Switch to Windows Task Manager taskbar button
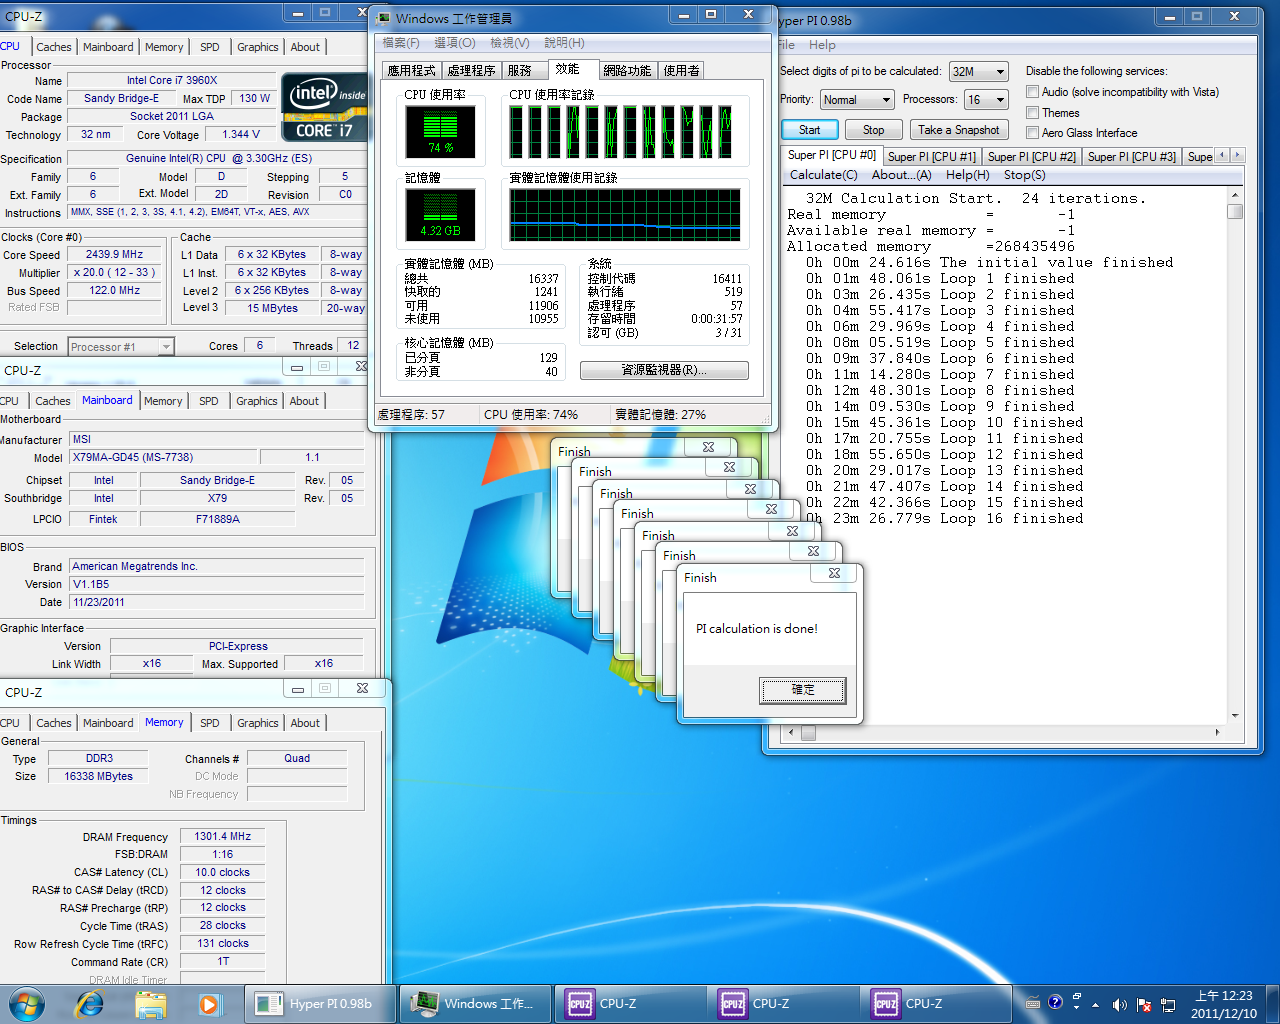 [x=475, y=1004]
